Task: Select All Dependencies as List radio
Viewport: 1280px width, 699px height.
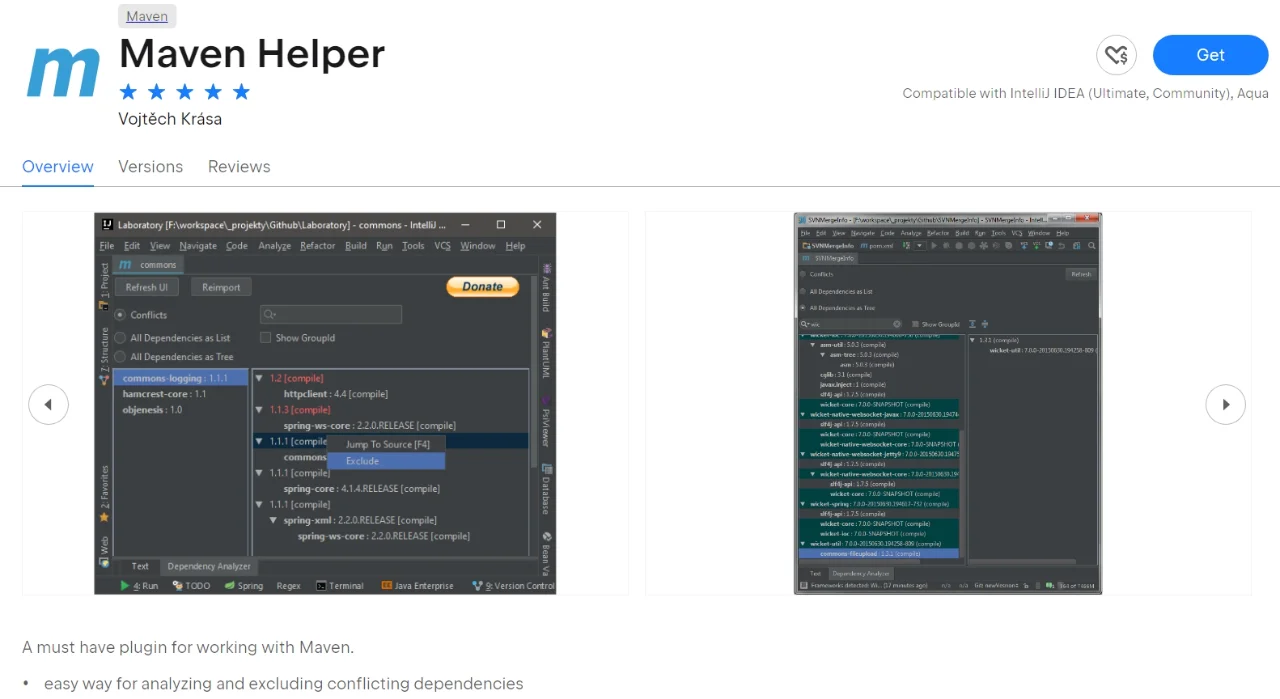Action: 121,338
